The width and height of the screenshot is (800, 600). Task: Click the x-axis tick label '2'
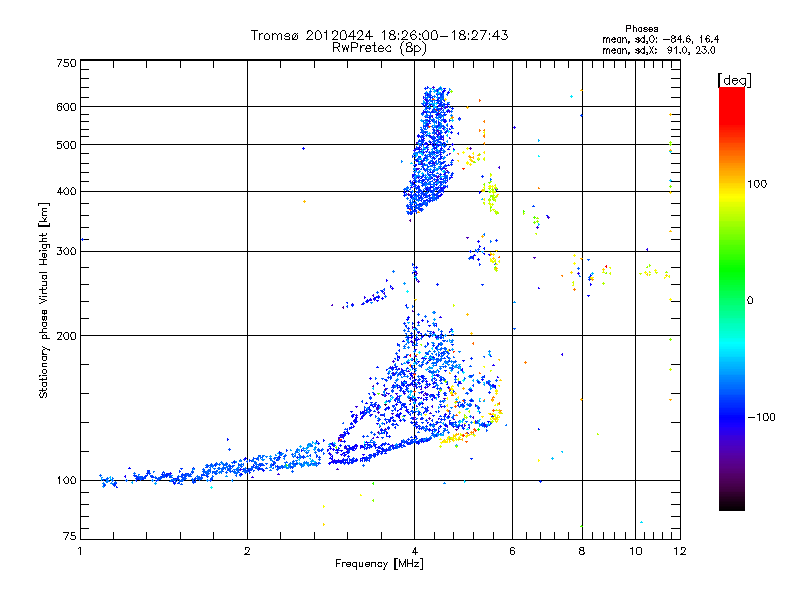[247, 551]
